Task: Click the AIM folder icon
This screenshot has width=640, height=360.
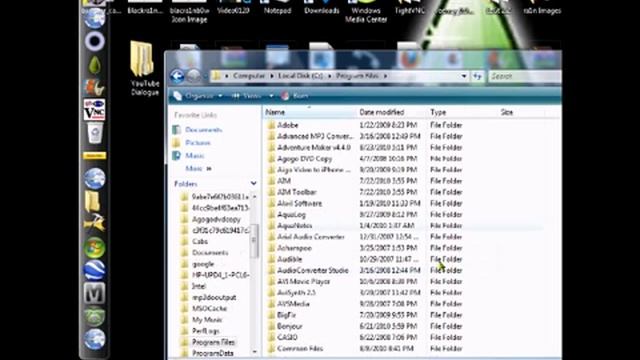Action: (x=271, y=181)
